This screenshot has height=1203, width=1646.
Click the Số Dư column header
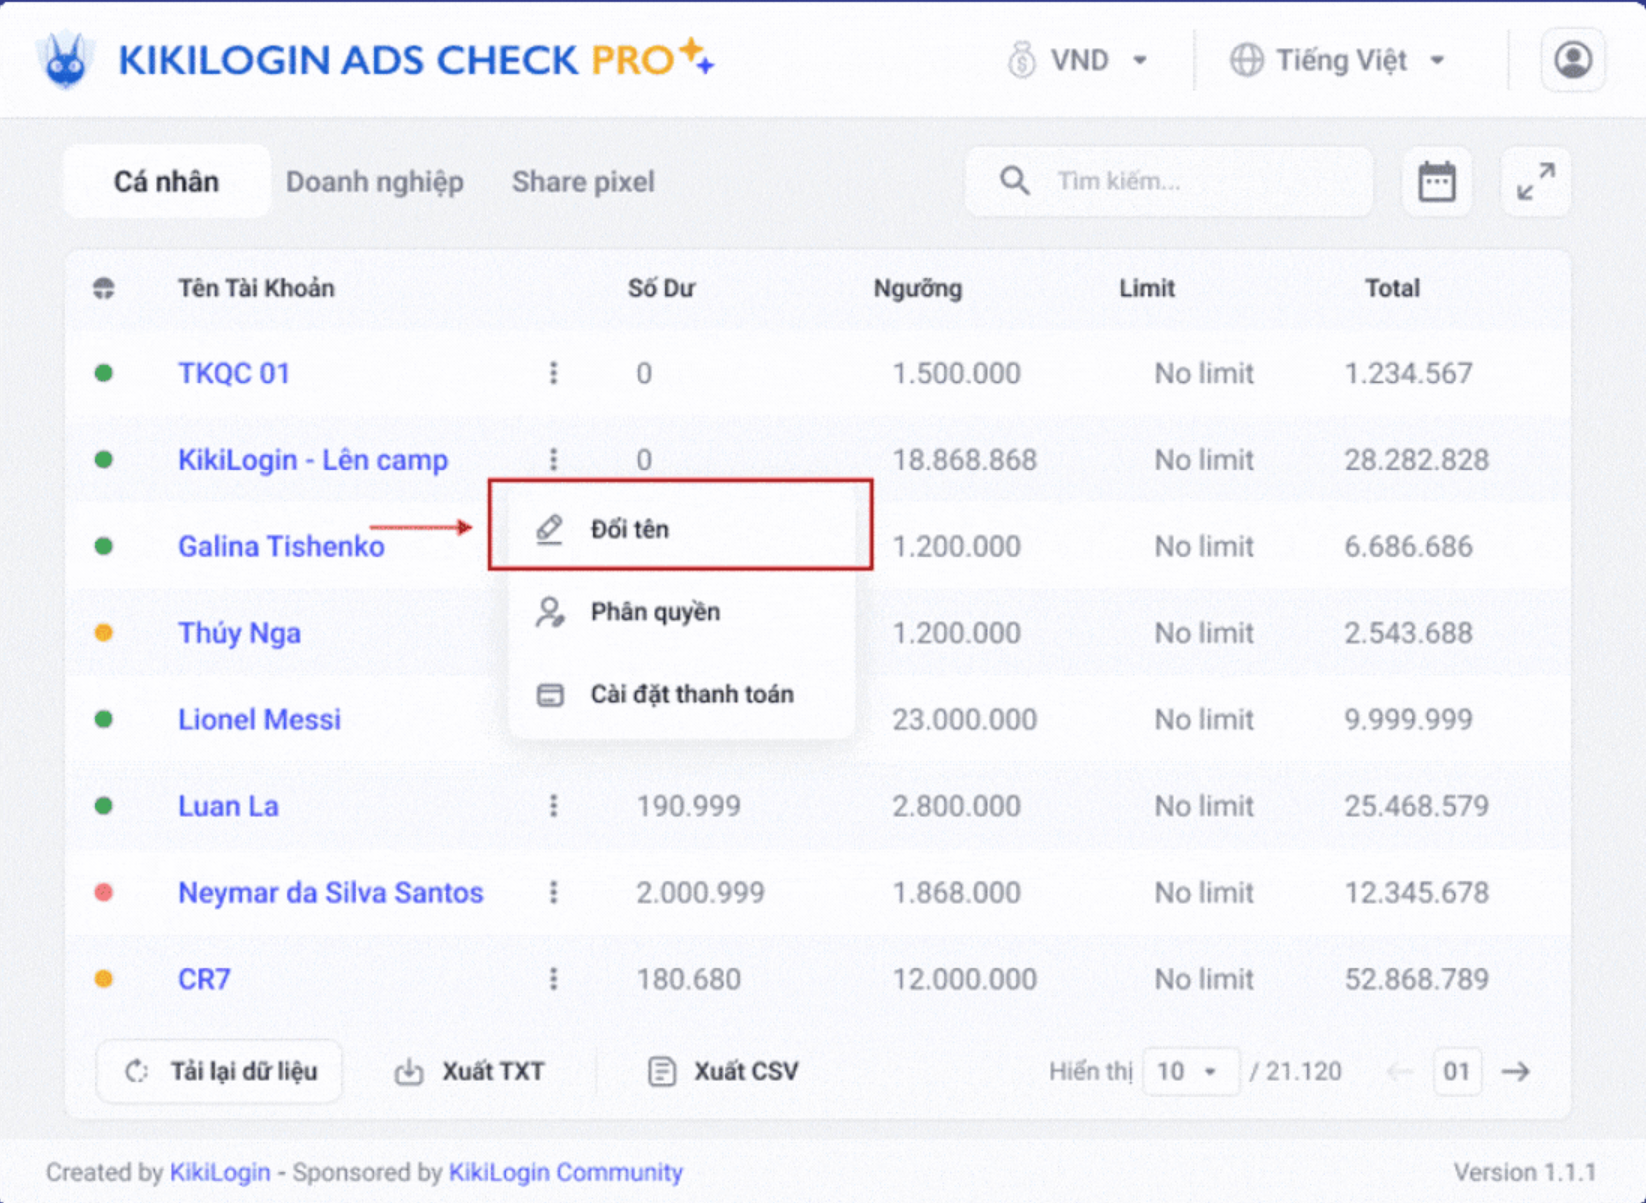click(661, 289)
